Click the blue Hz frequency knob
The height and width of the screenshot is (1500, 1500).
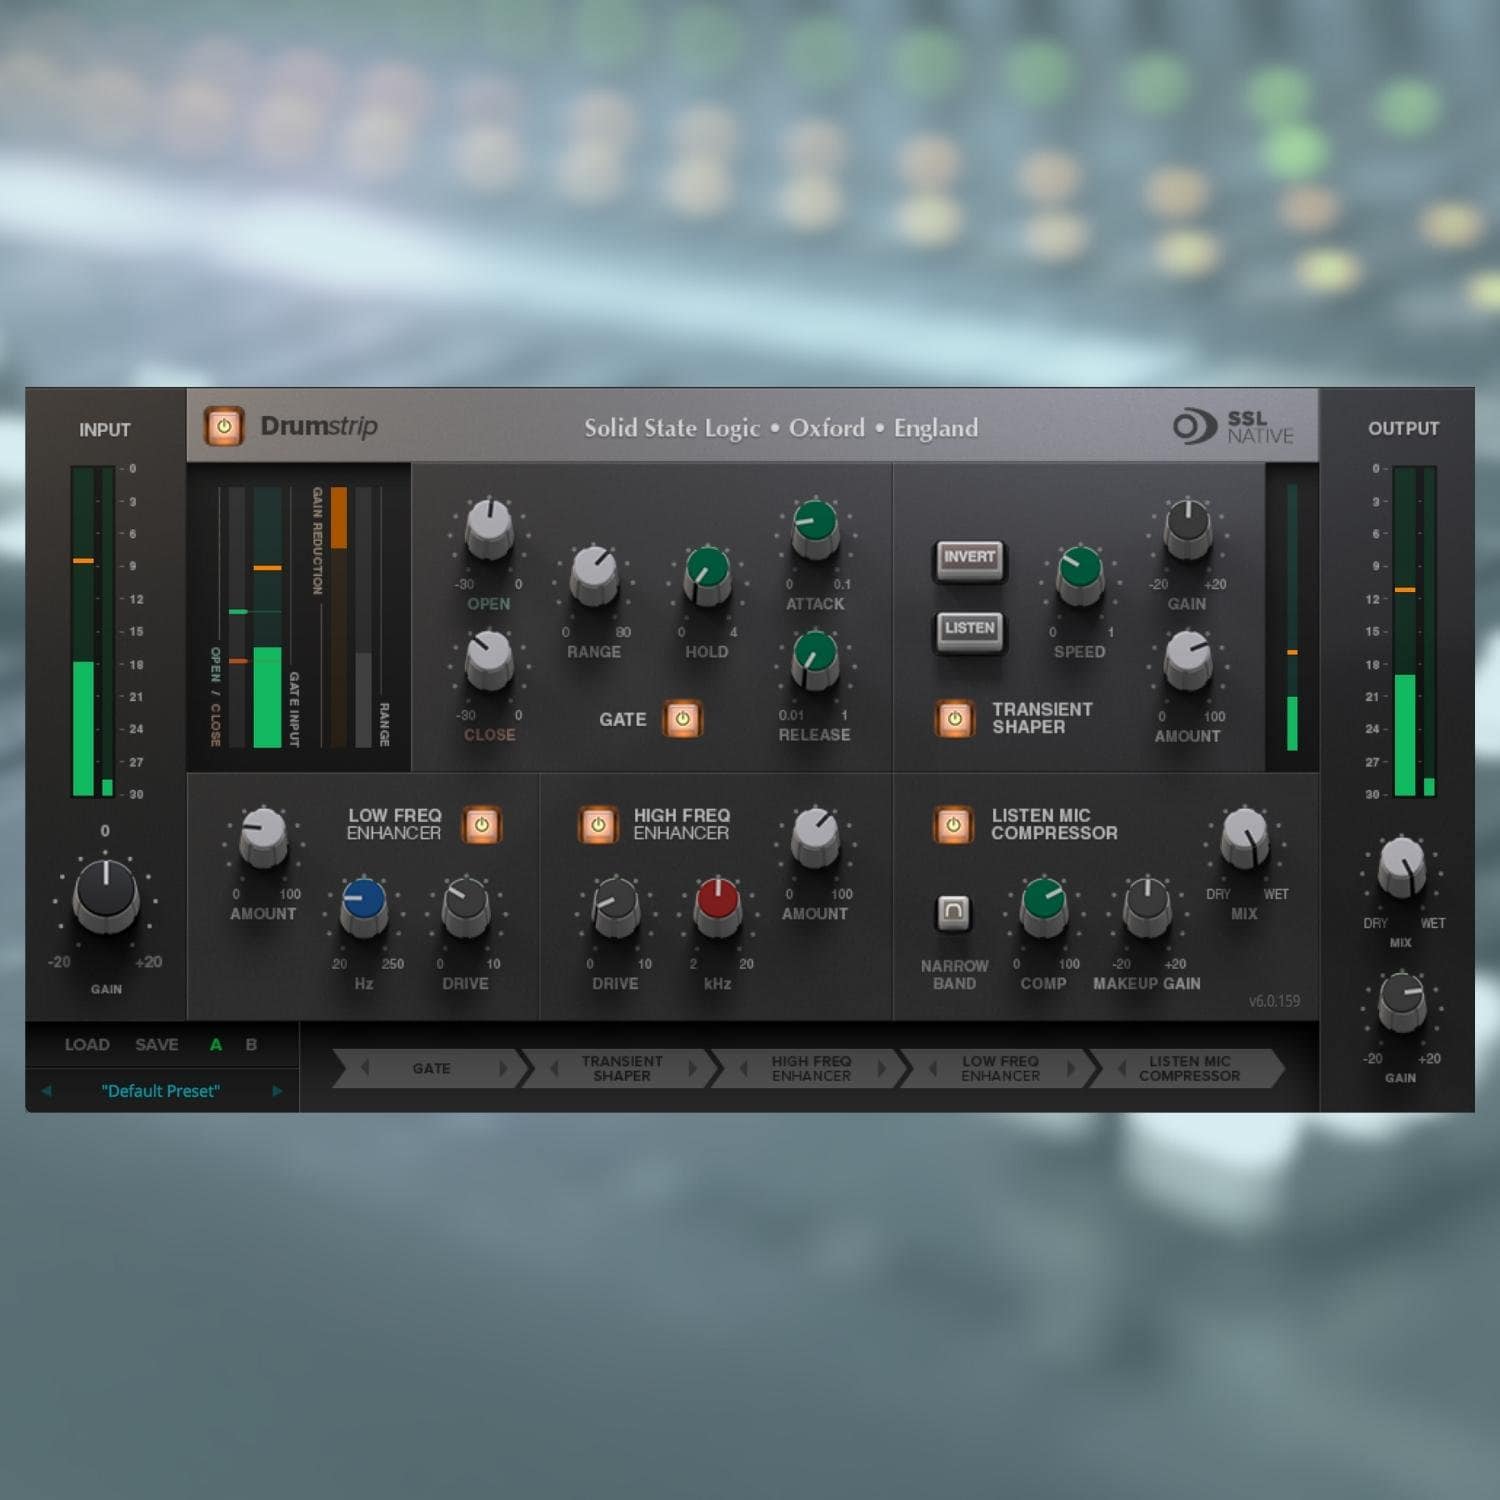364,906
